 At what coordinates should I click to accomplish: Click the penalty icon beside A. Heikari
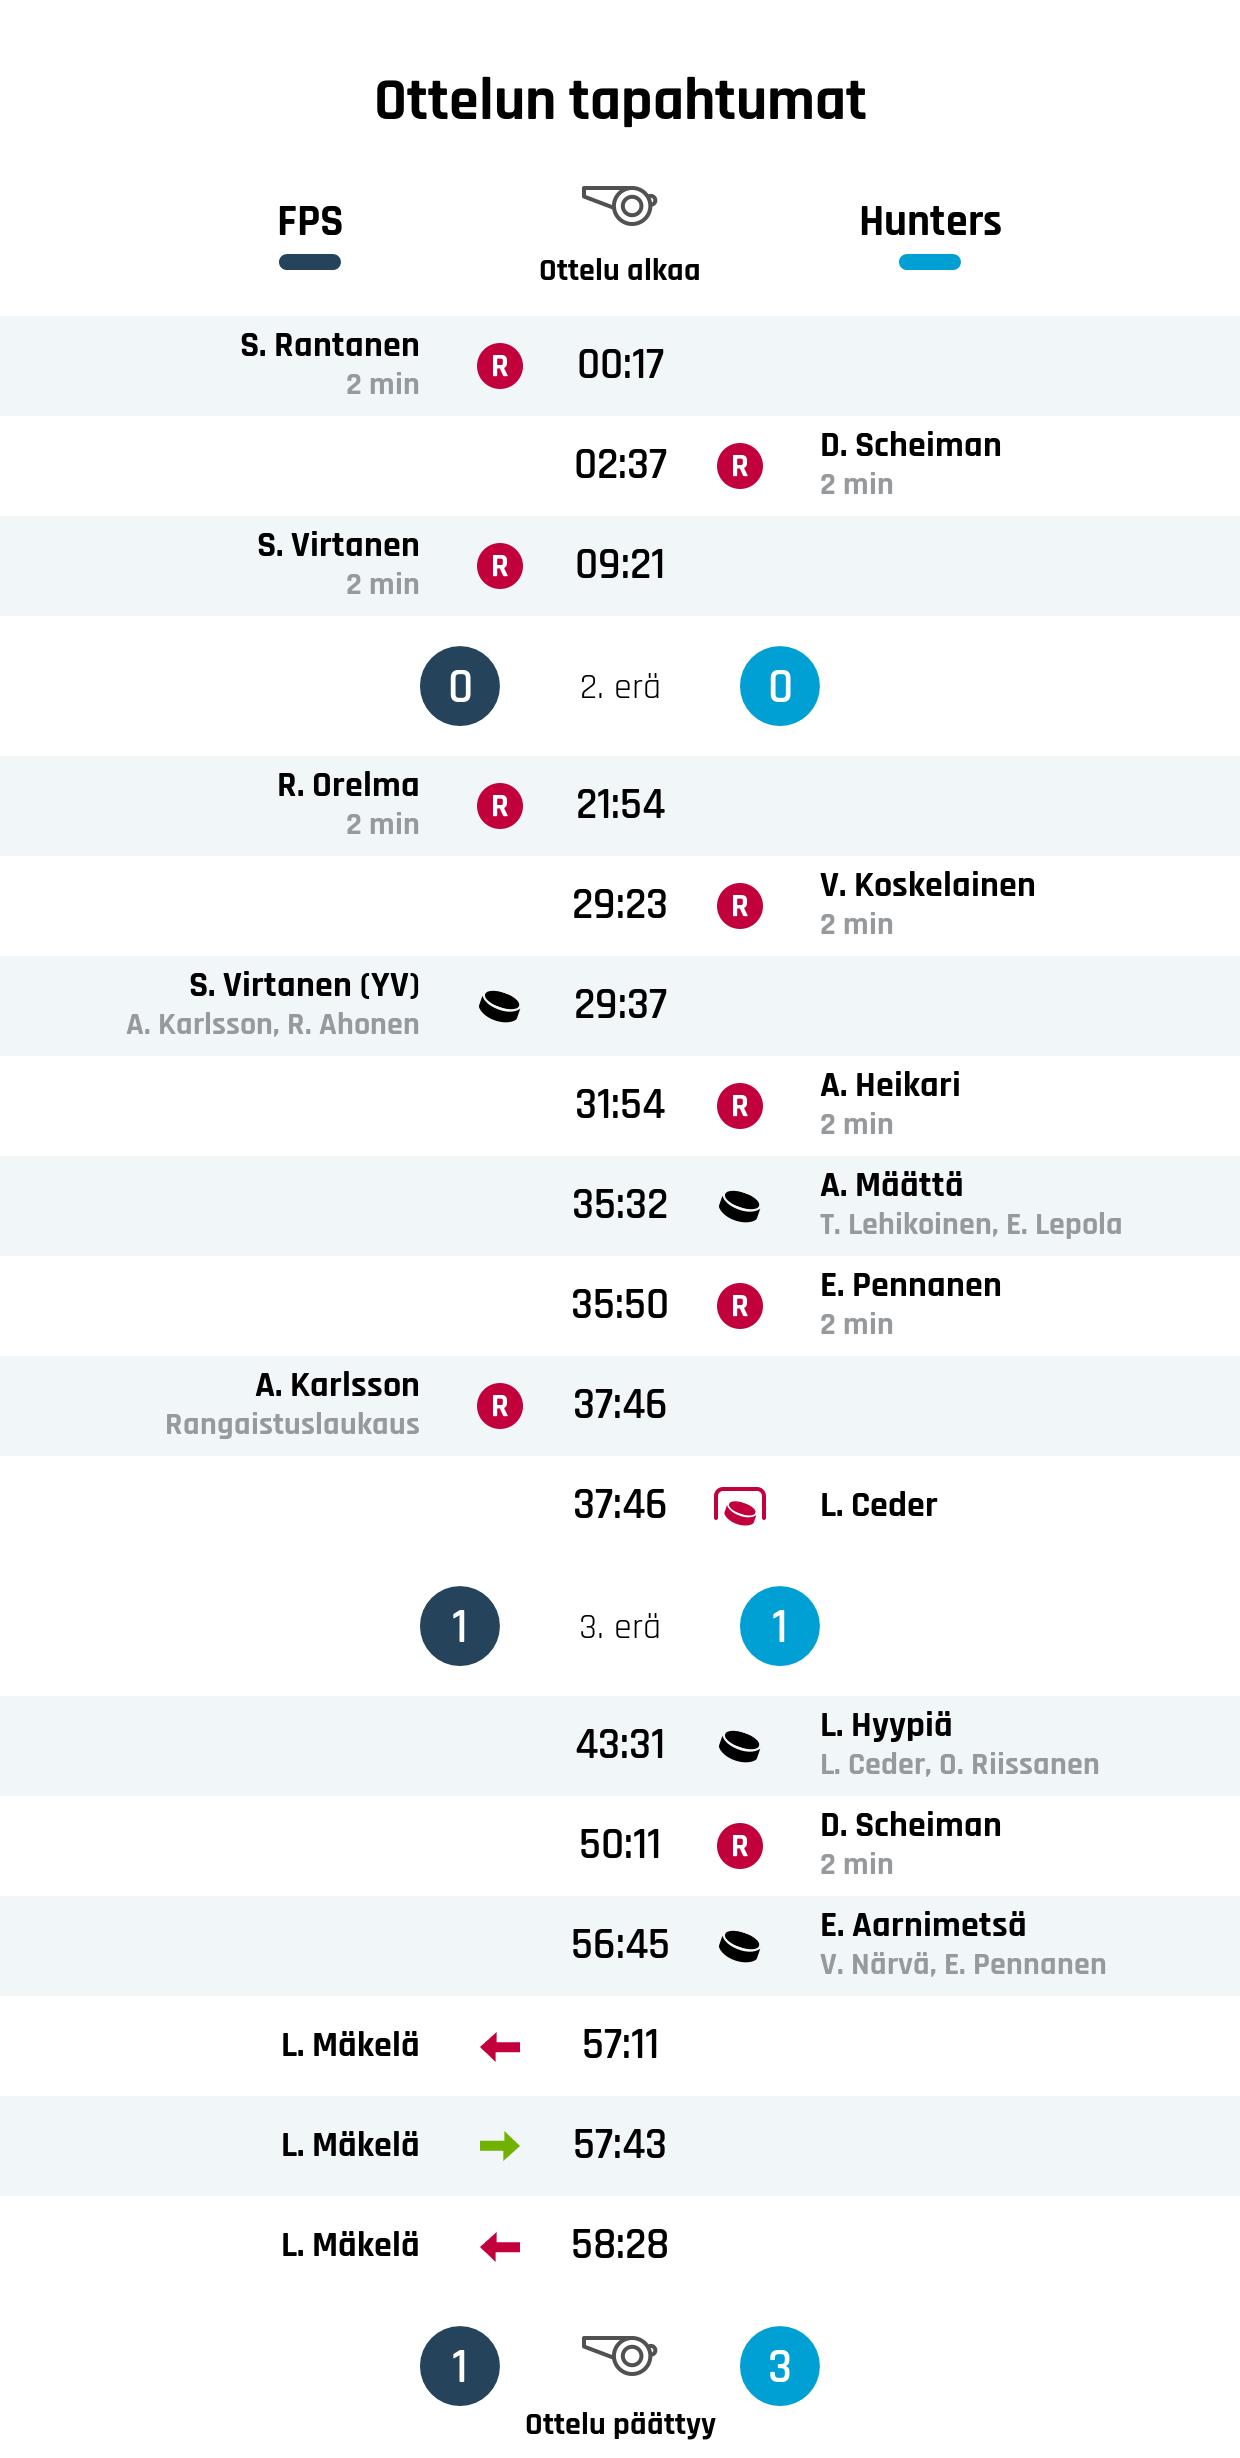[x=740, y=1106]
